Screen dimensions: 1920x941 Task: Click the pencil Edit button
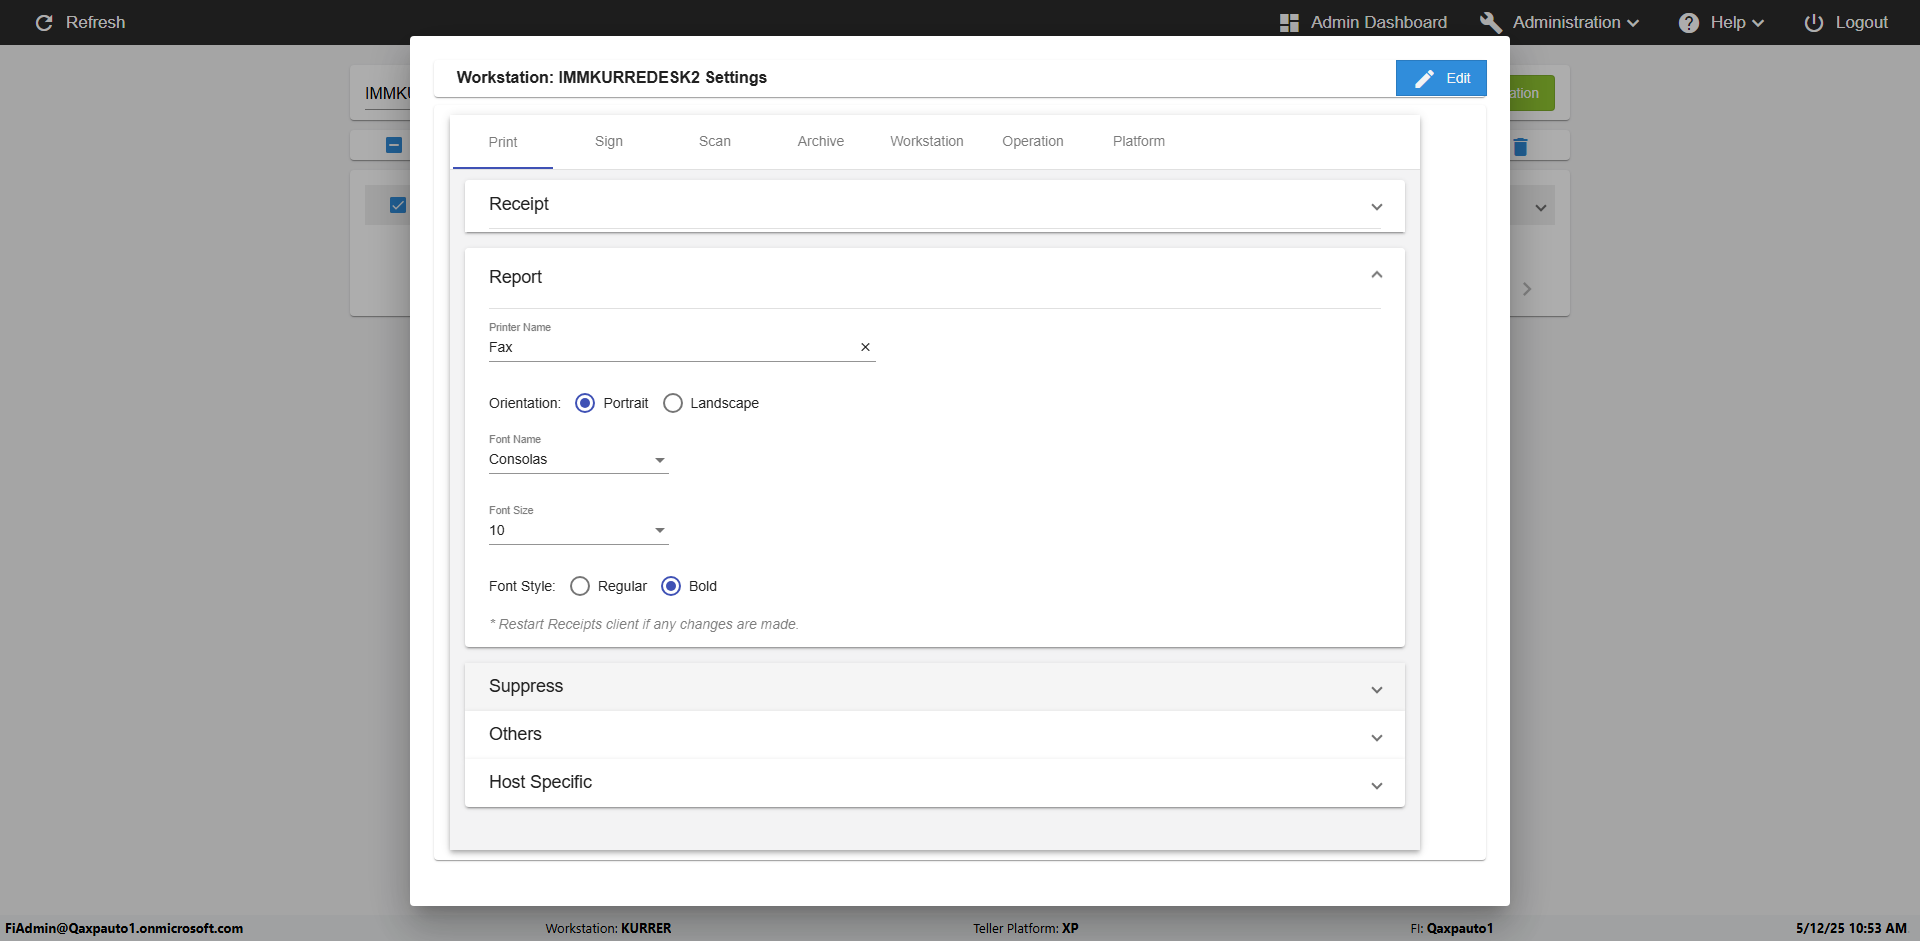[x=1441, y=78]
